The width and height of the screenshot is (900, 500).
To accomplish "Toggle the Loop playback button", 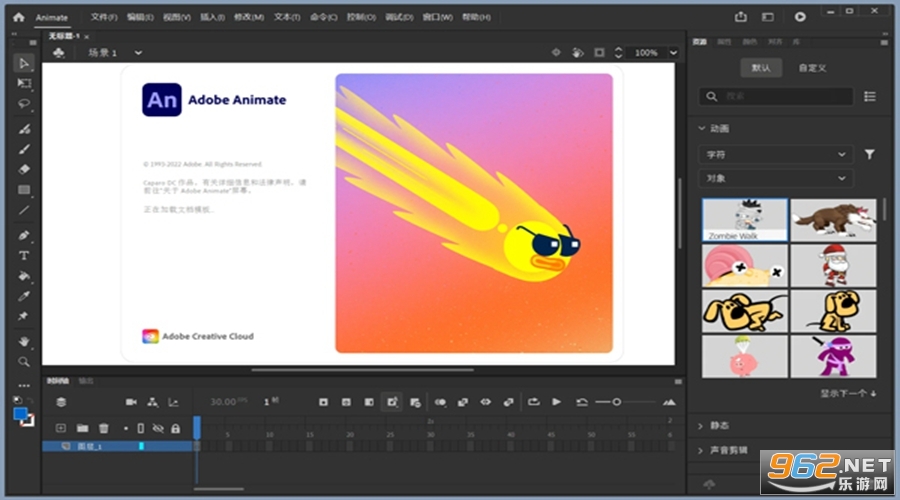I will coord(534,402).
